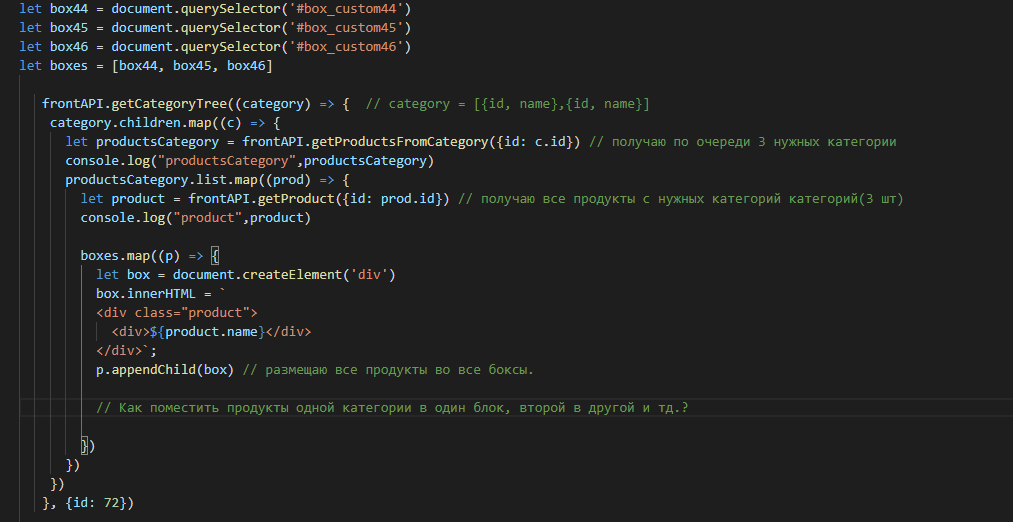Click frontAPI.getProduct call text
Viewport: 1013px width, 522px height.
[x=261, y=198]
